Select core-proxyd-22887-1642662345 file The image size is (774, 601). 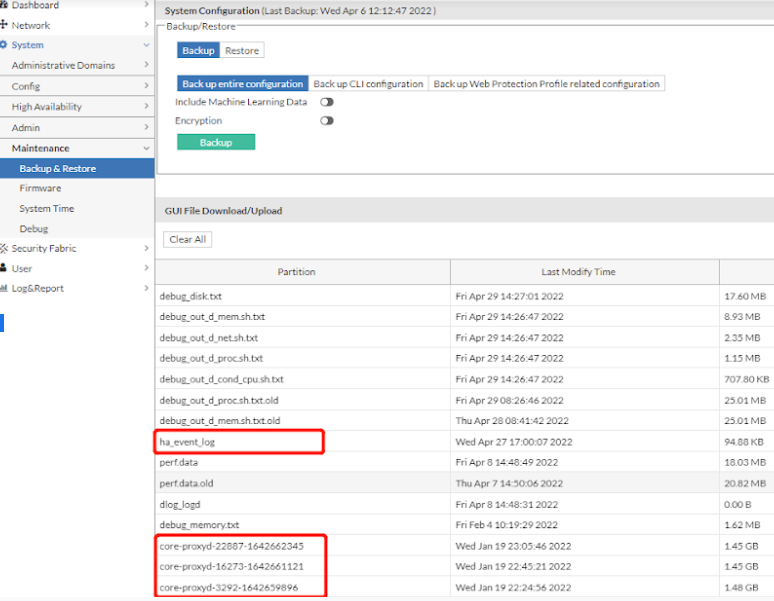pyautogui.click(x=232, y=546)
